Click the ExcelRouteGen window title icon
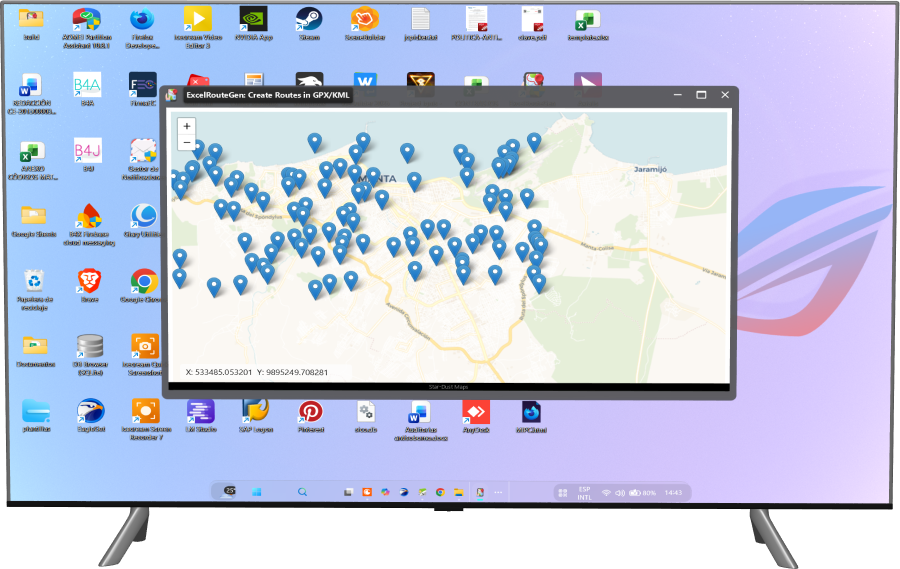 [x=171, y=95]
